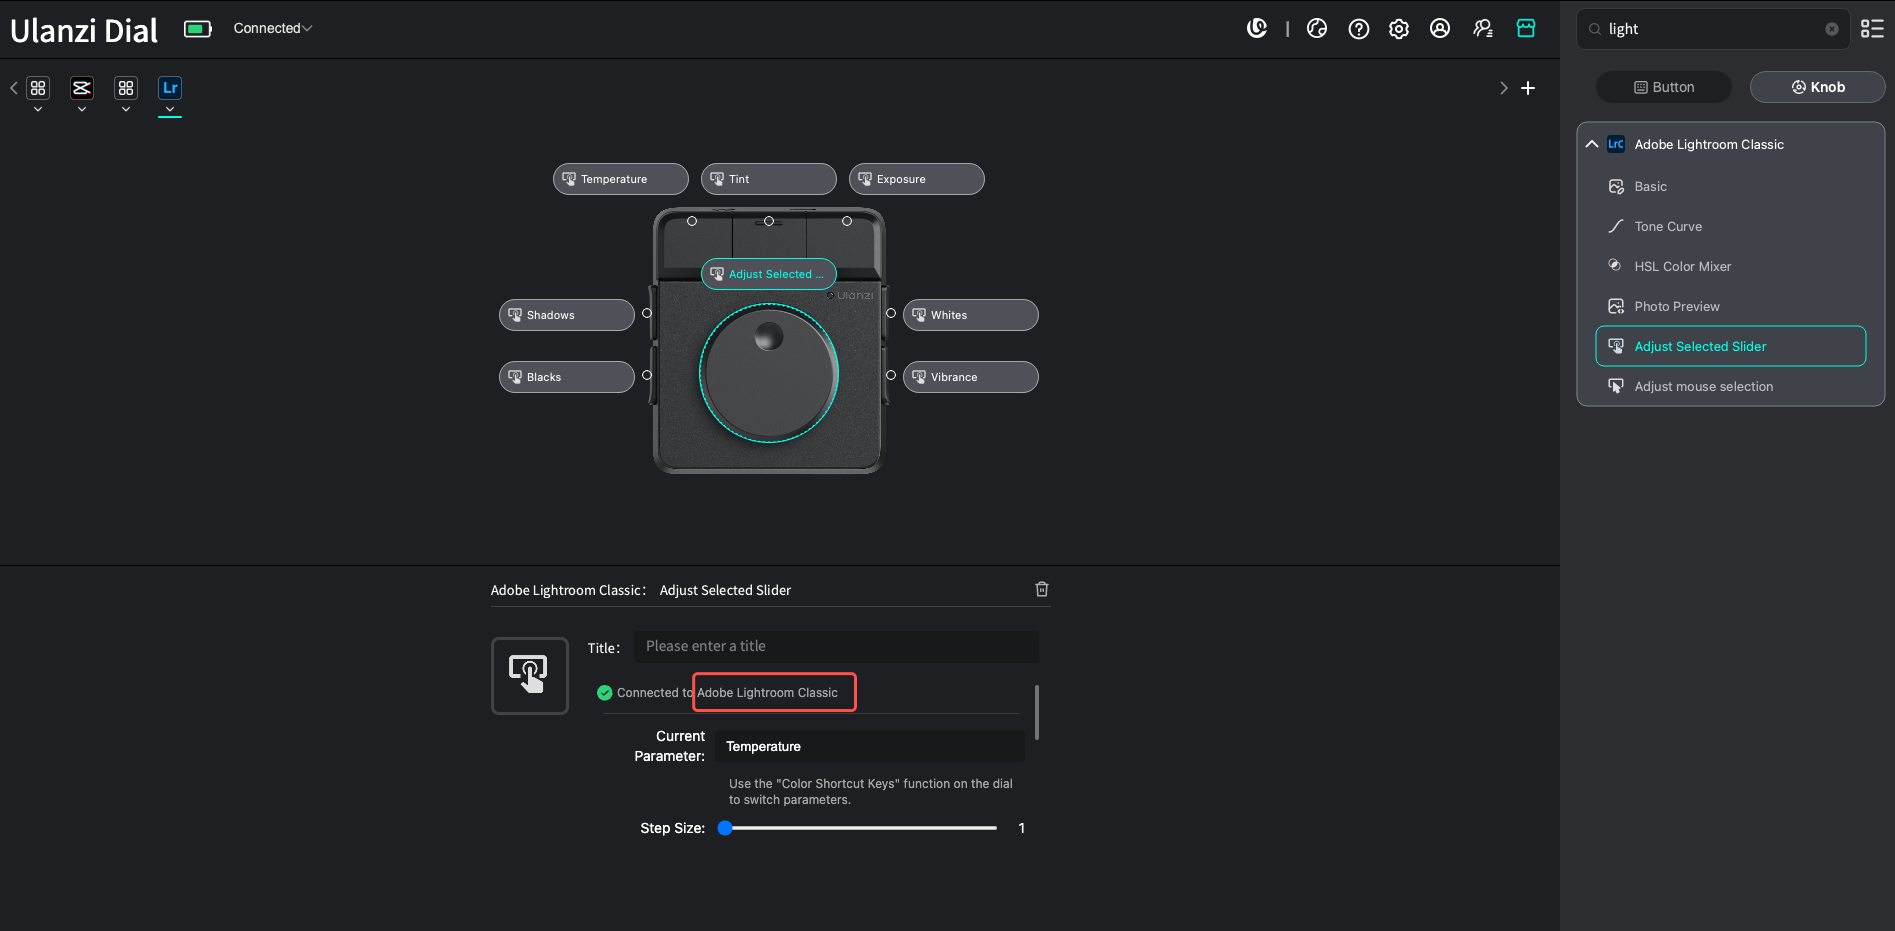Expand the chevron under the Lightroom profile

(x=170, y=109)
